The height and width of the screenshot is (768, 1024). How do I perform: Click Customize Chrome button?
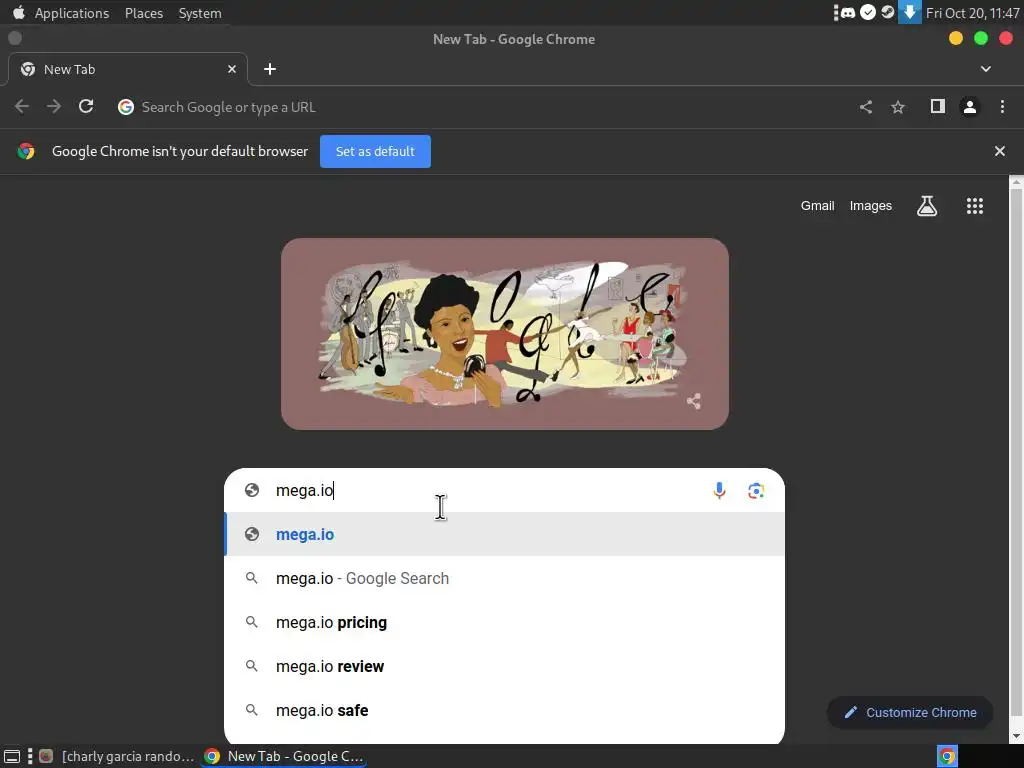coord(910,712)
